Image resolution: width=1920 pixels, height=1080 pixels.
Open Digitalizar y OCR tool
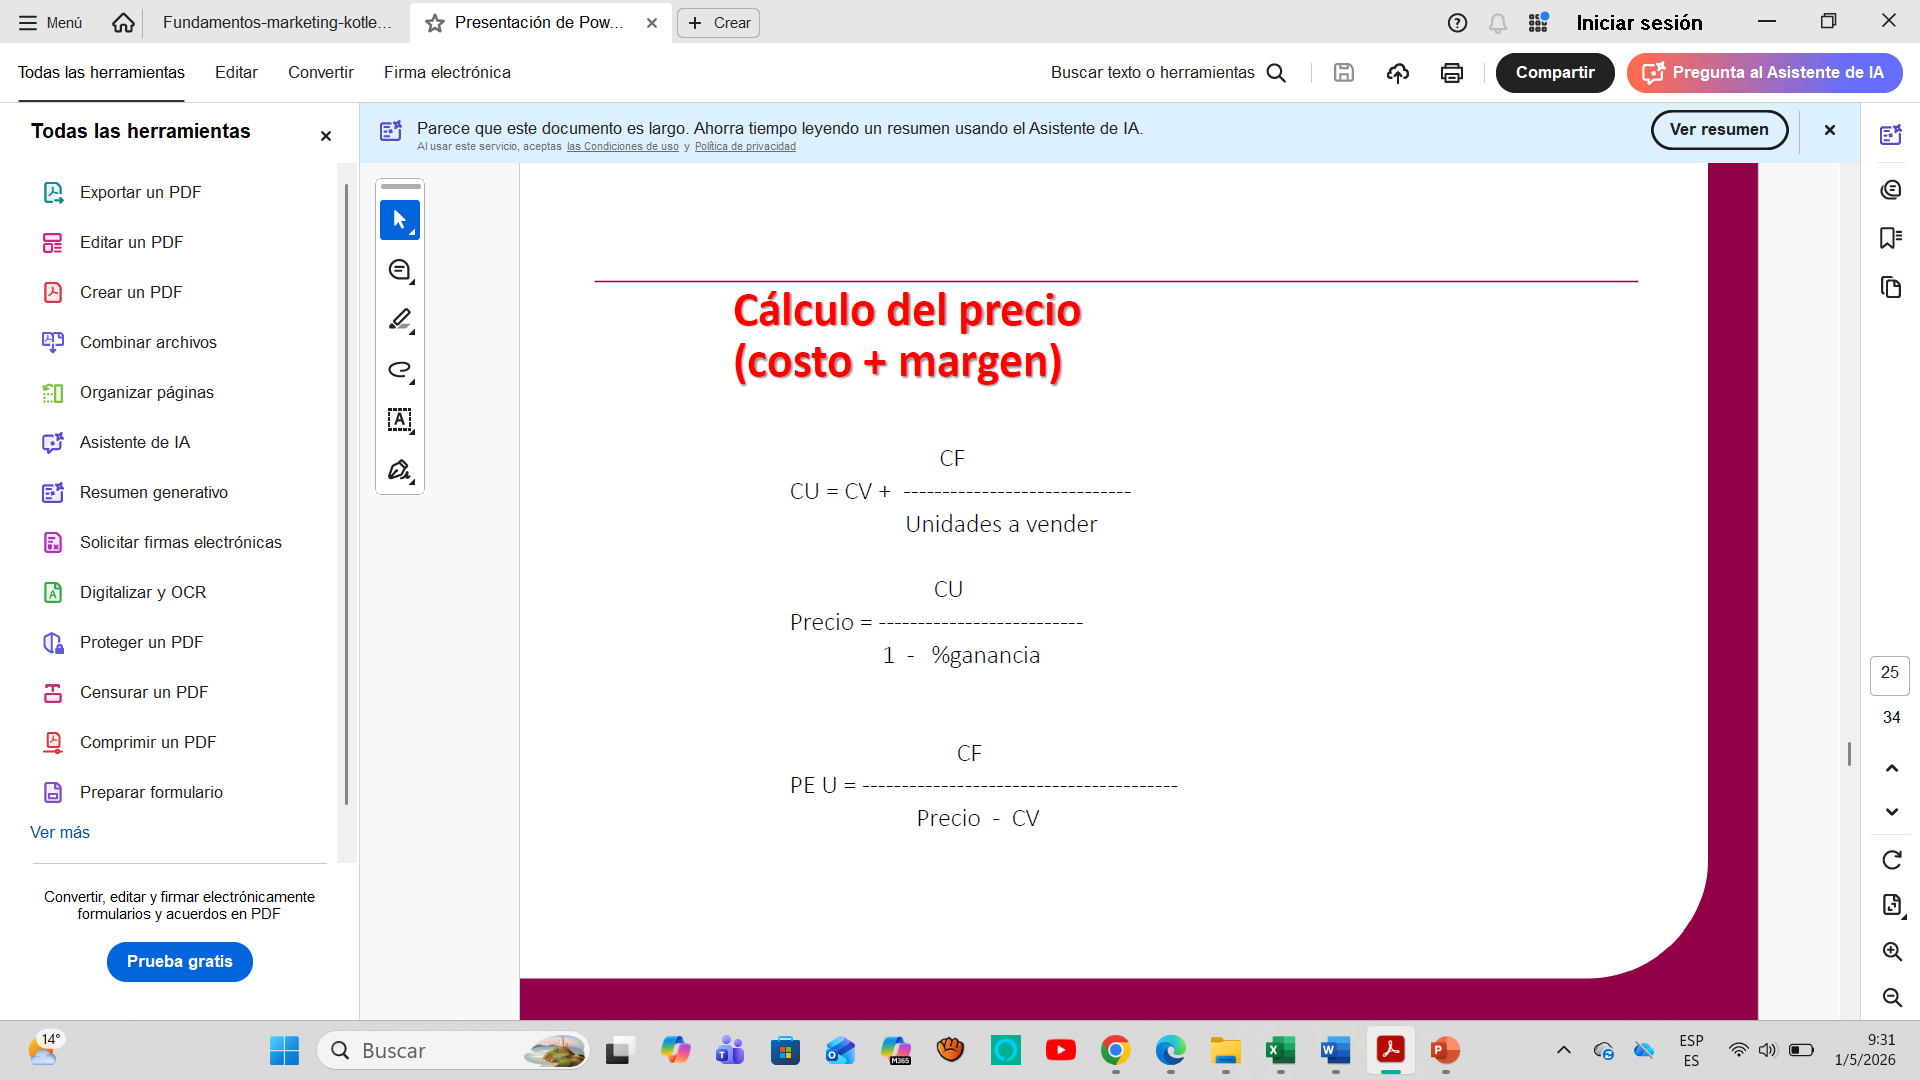143,592
